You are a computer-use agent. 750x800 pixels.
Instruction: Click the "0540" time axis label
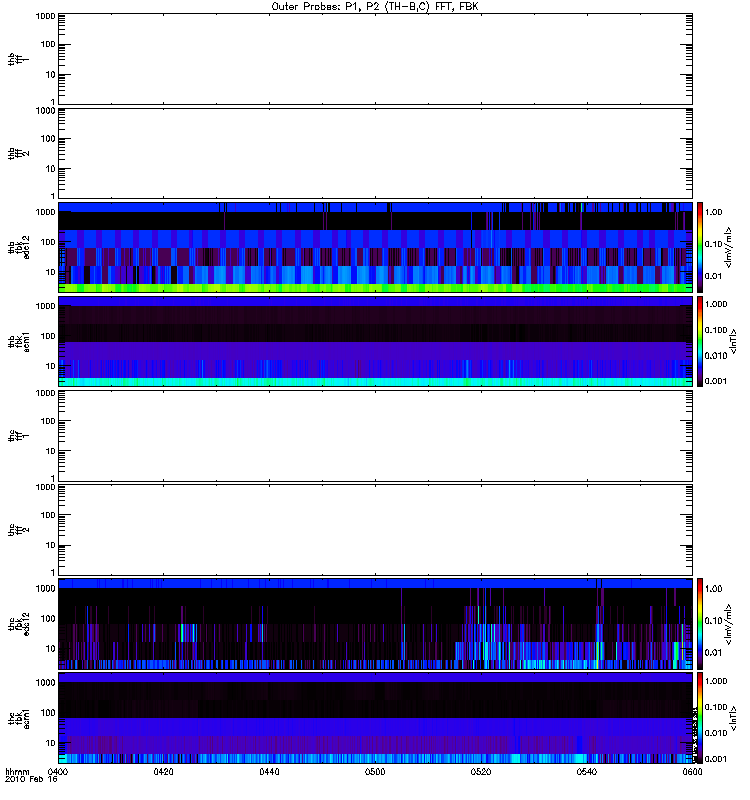[x=587, y=772]
